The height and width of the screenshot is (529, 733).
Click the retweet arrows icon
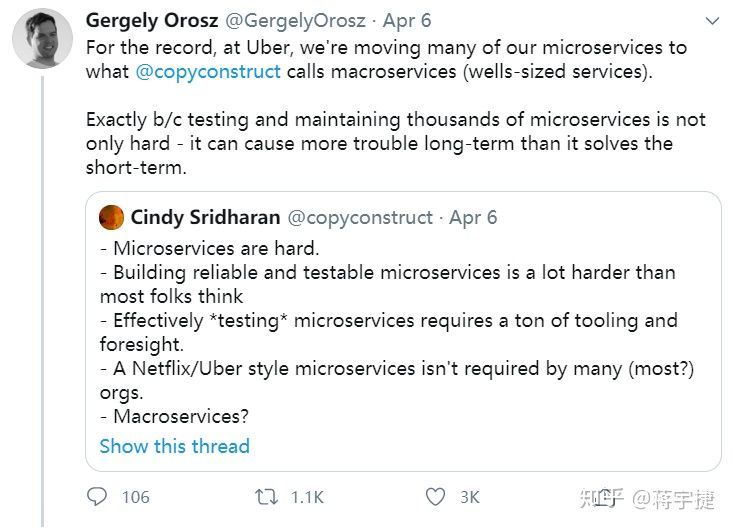tap(266, 497)
